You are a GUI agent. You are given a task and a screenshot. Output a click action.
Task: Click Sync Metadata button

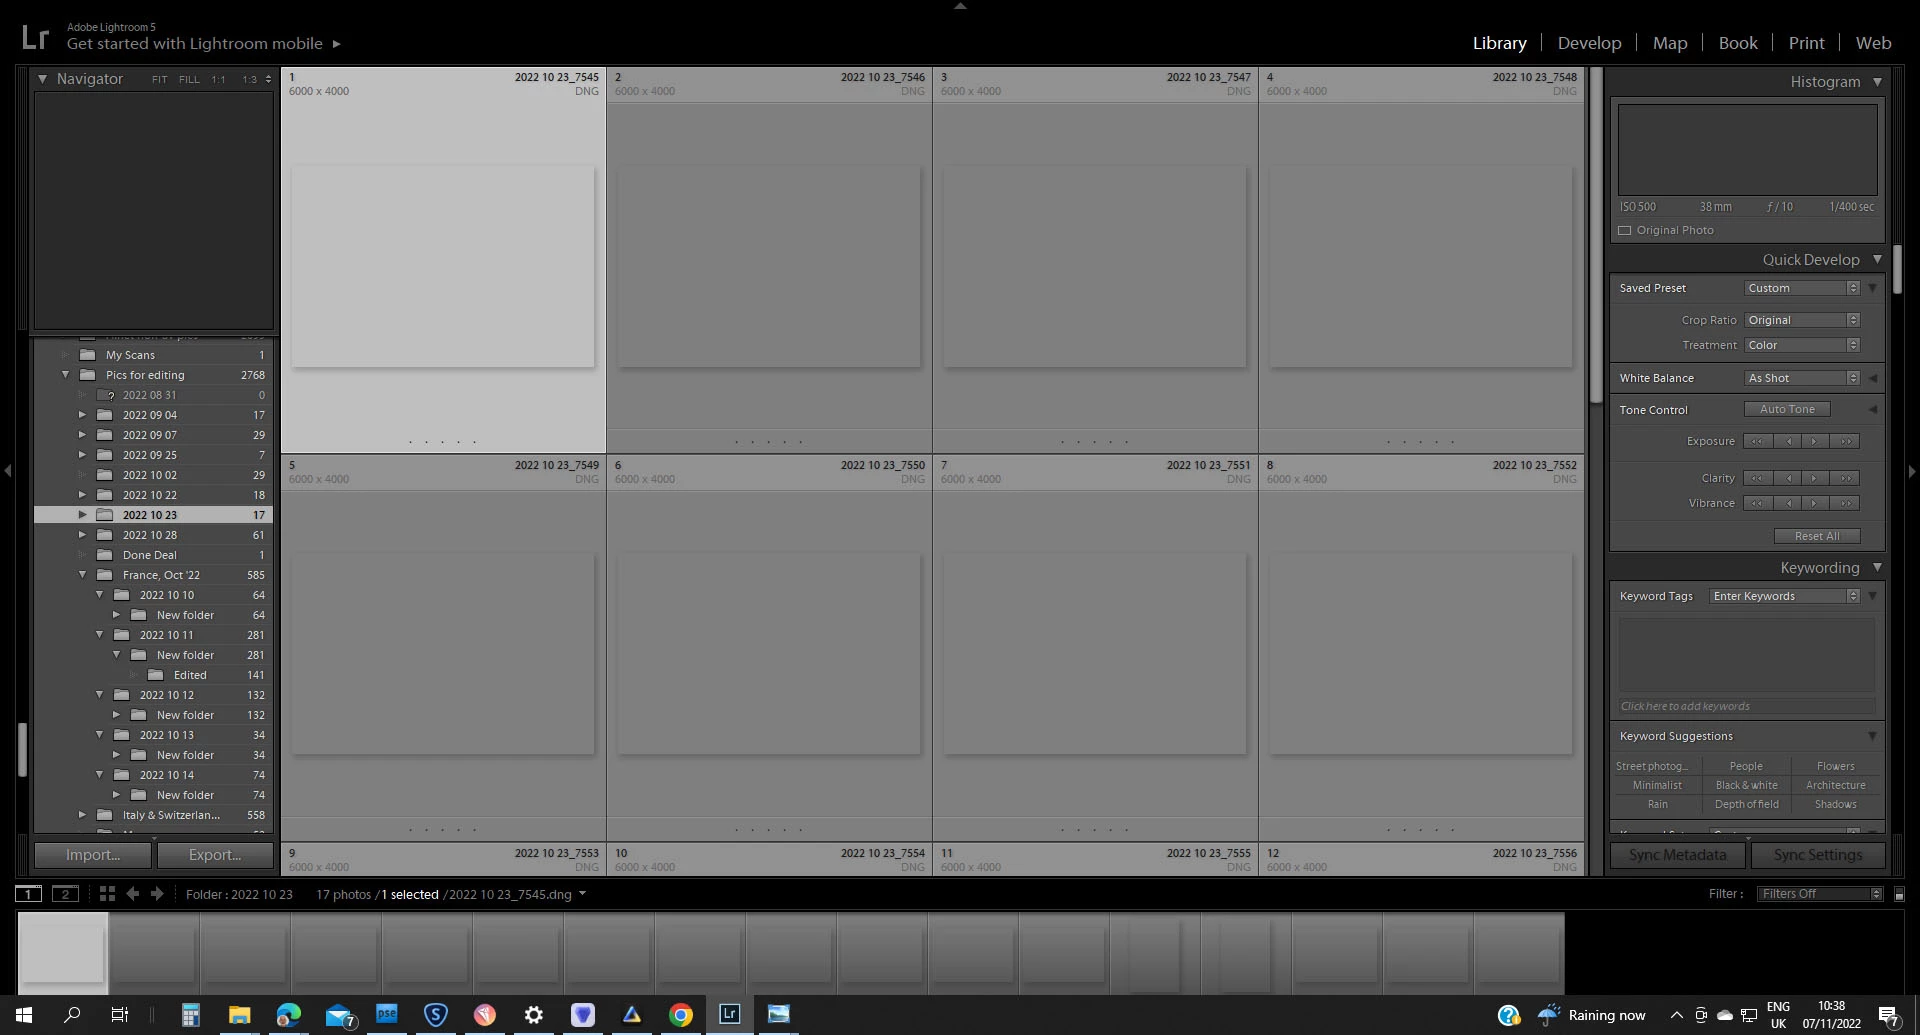click(x=1677, y=855)
